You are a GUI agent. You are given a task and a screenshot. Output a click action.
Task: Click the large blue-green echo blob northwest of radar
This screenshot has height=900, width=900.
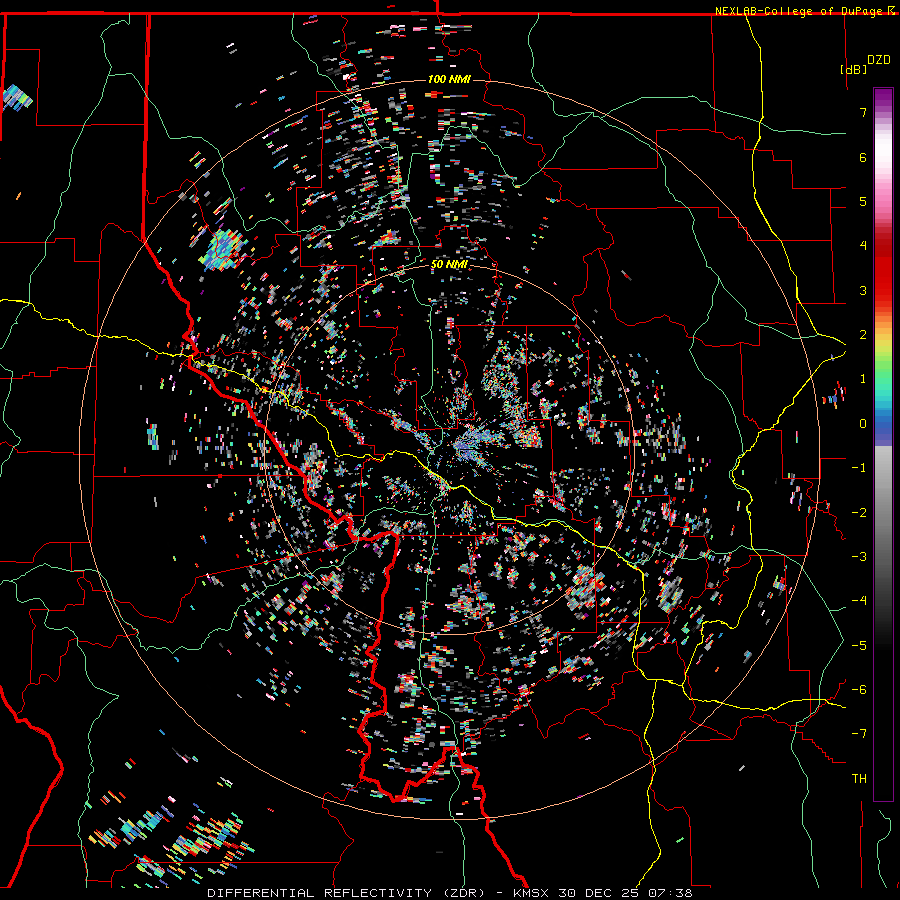point(224,250)
